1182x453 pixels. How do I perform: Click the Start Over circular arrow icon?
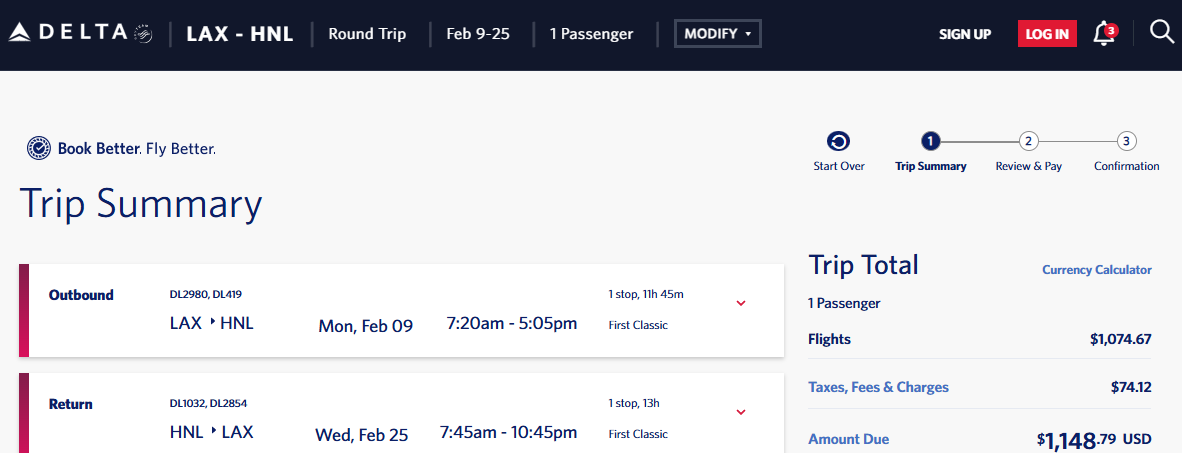(x=838, y=141)
